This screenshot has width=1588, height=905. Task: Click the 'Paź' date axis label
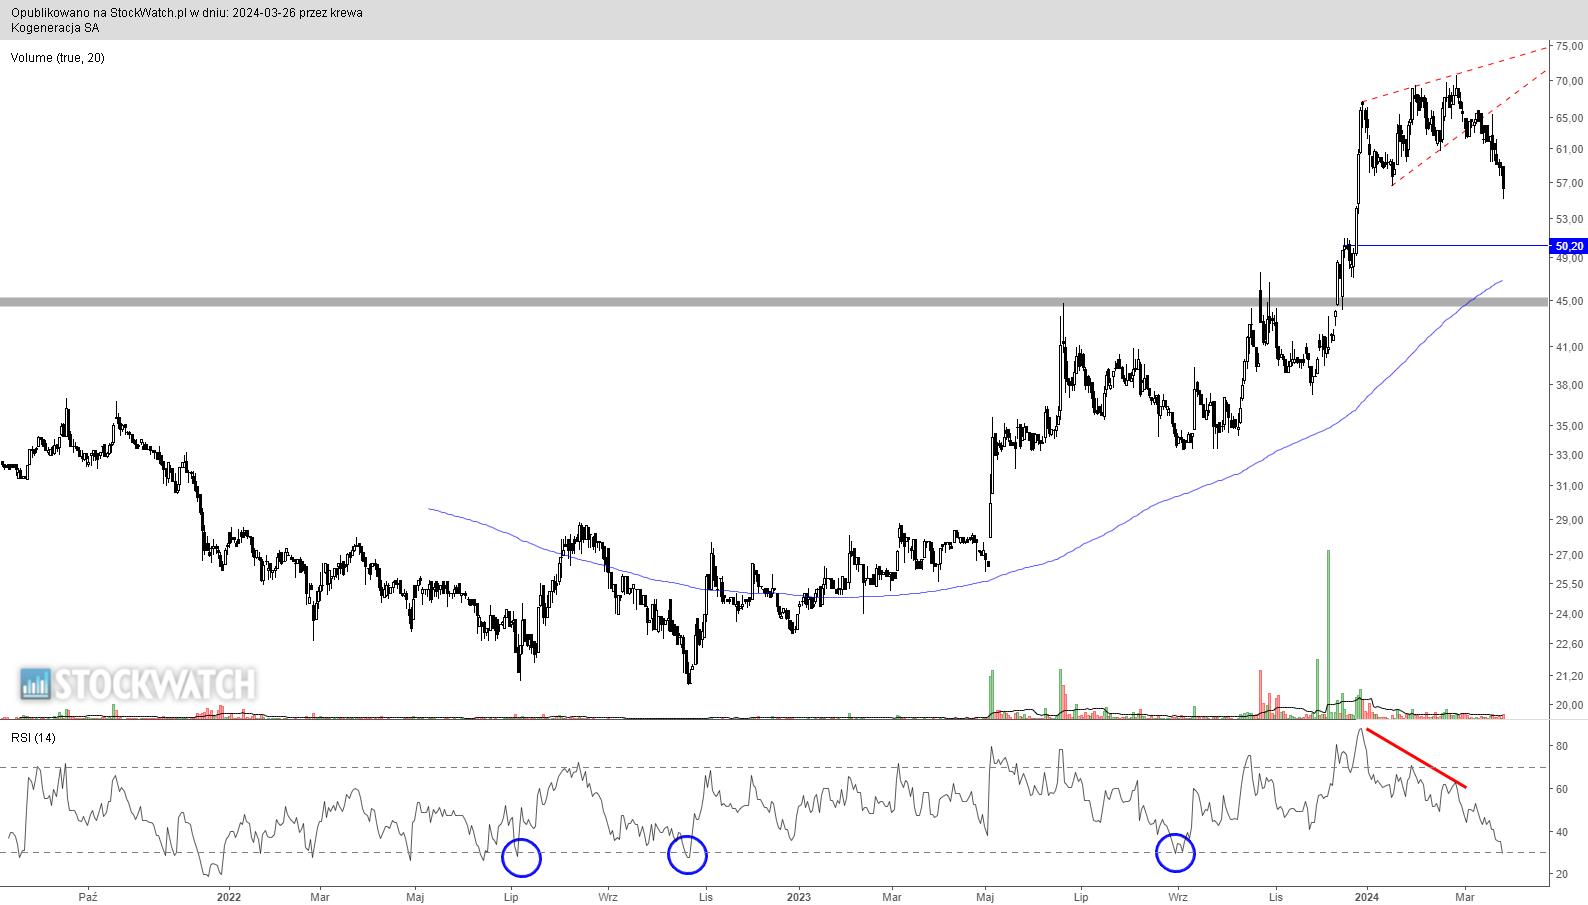point(89,897)
